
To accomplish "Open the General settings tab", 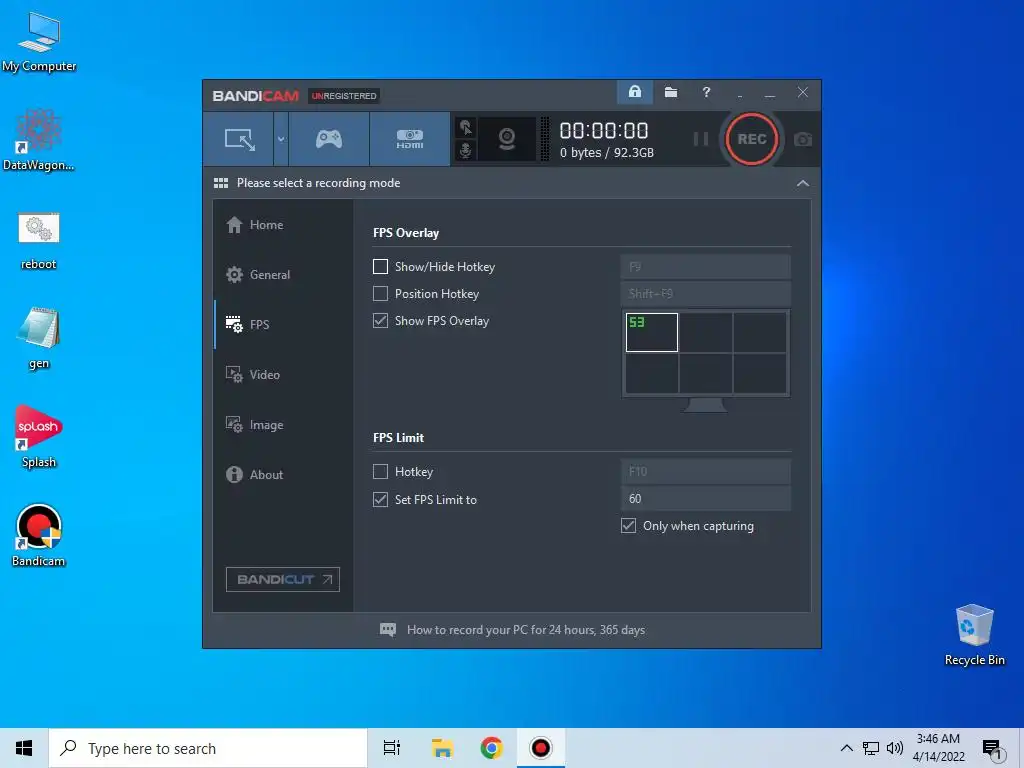I will click(x=283, y=275).
